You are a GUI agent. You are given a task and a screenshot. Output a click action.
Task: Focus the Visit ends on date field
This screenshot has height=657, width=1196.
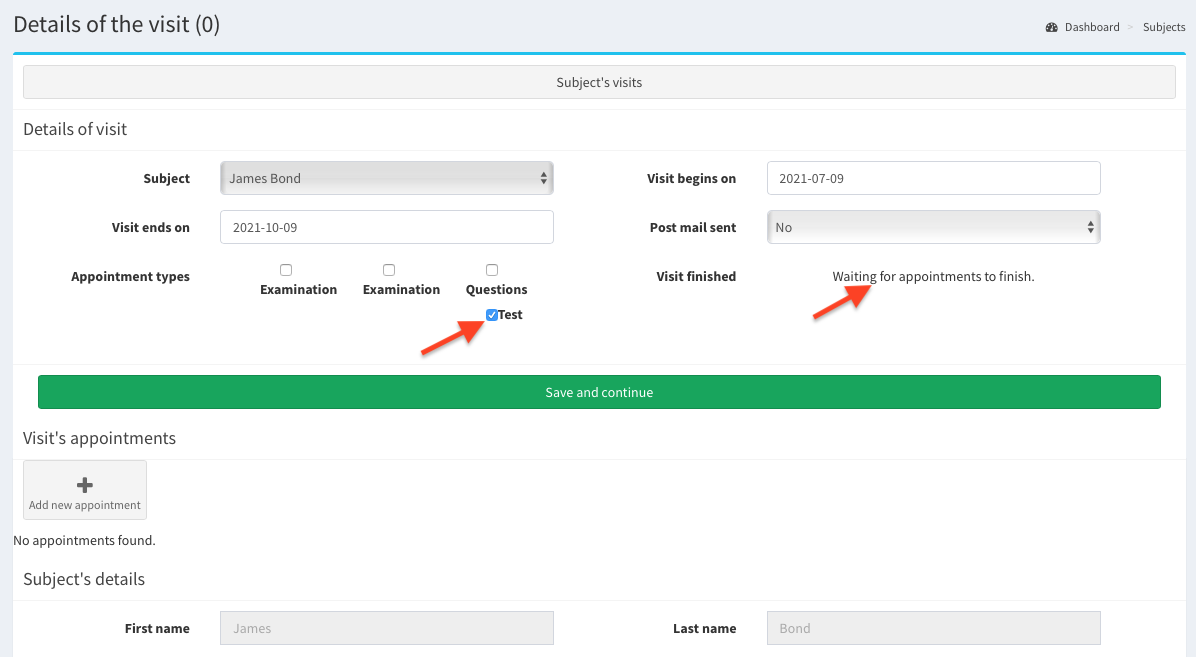coord(386,227)
